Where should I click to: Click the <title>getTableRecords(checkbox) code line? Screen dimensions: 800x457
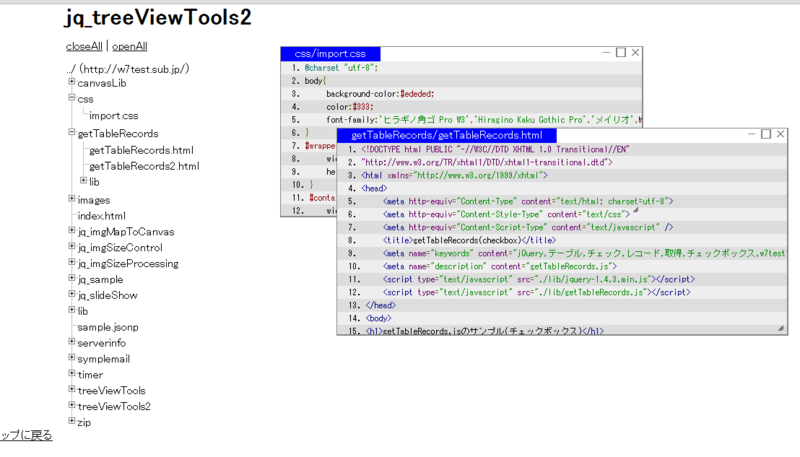(562, 240)
